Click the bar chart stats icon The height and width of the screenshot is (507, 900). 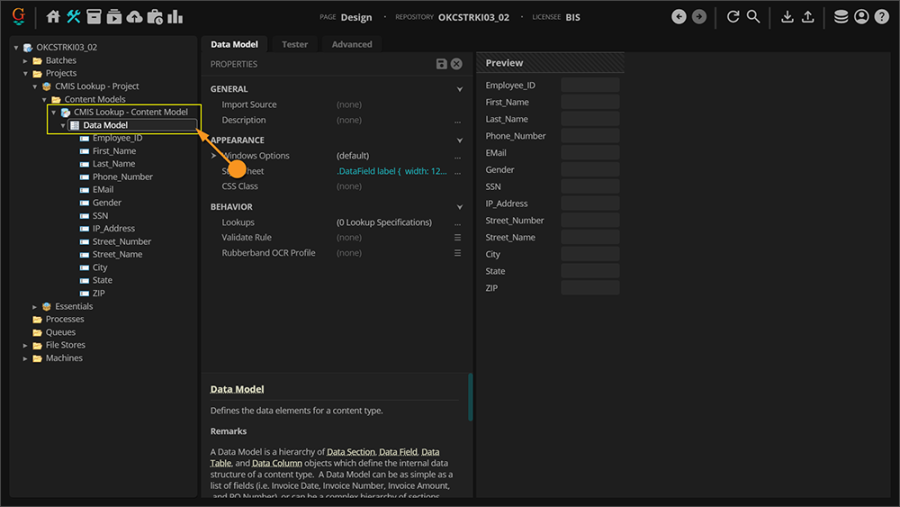[x=175, y=17]
